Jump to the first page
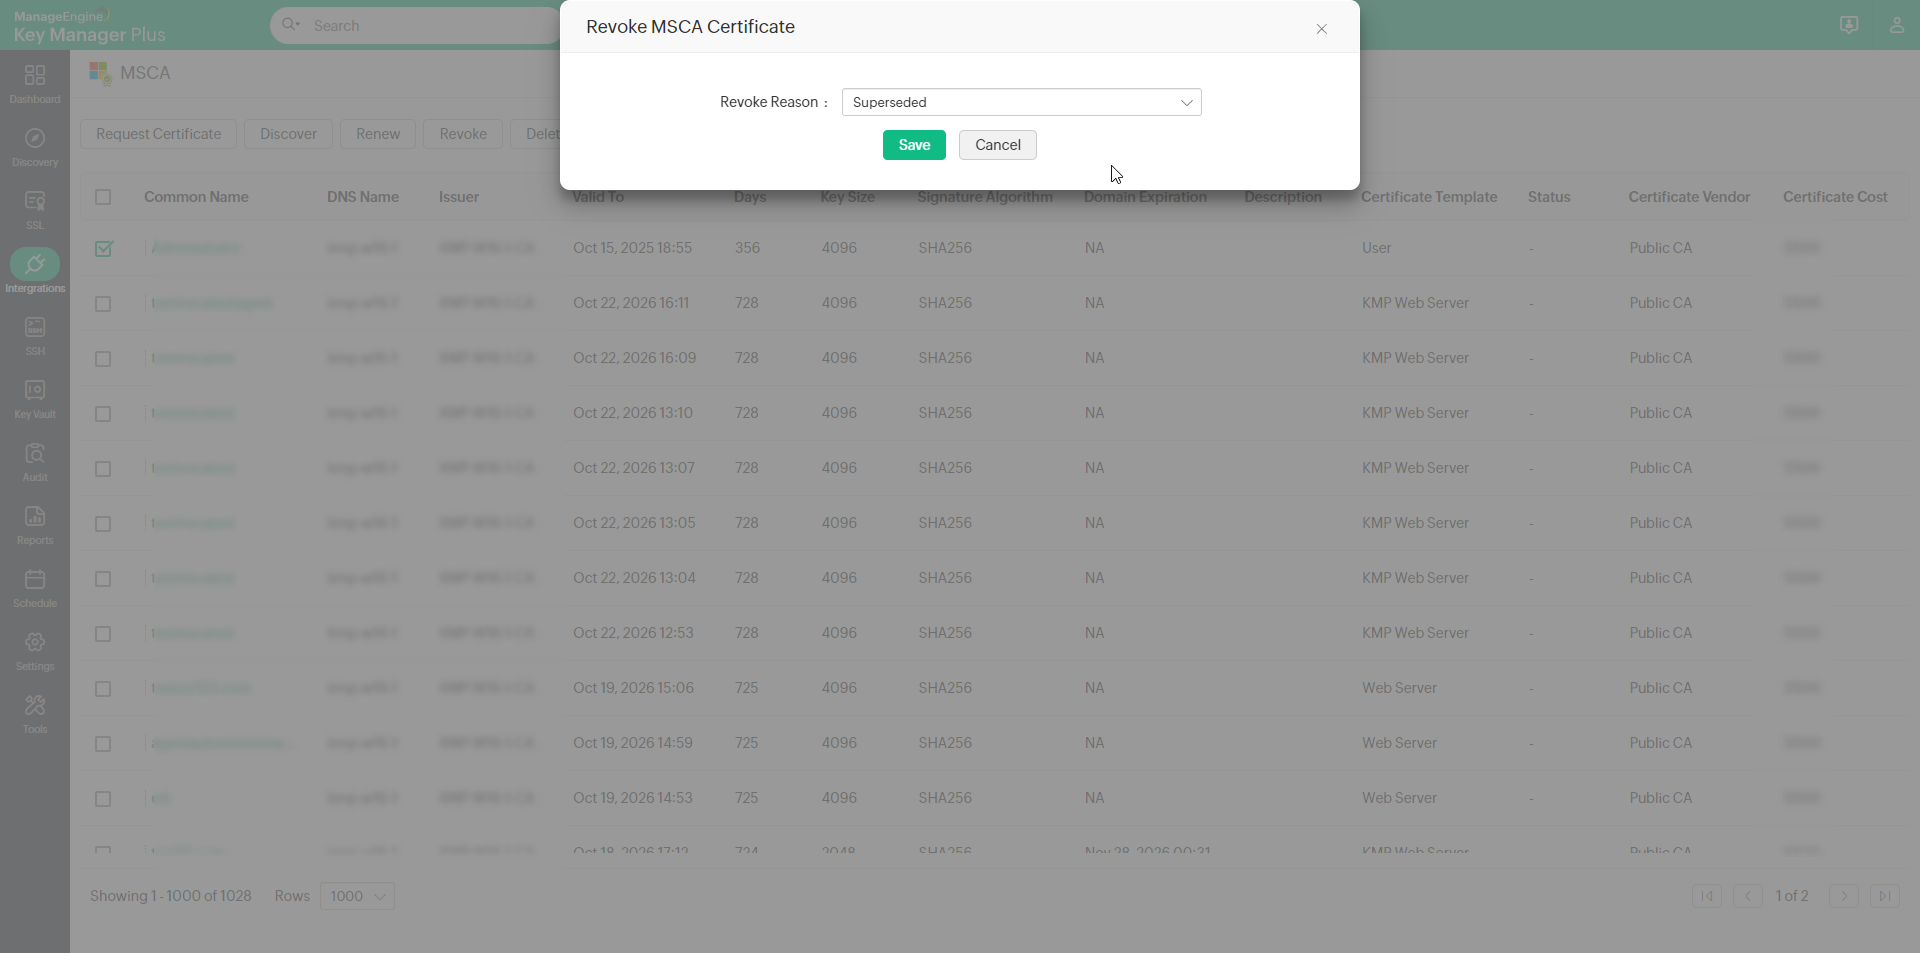Screen dimensions: 1920x953 (1707, 896)
